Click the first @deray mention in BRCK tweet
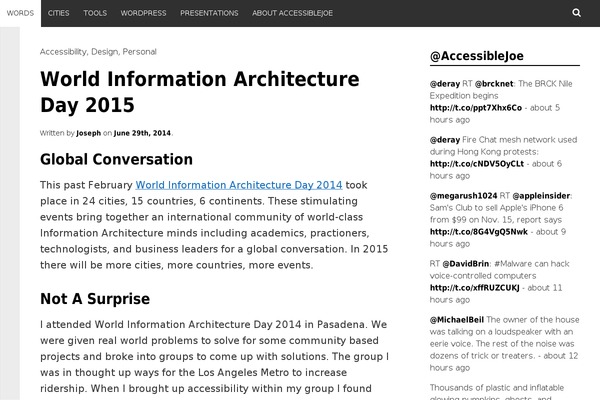 [445, 84]
